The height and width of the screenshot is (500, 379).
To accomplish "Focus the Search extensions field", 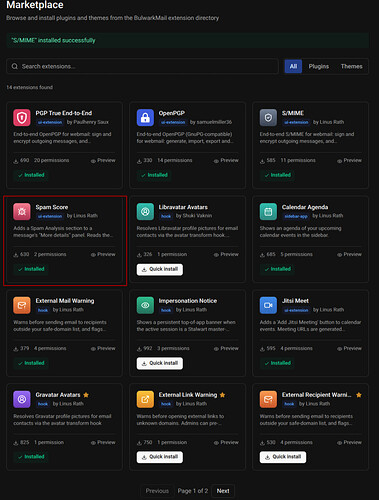I will [142, 66].
